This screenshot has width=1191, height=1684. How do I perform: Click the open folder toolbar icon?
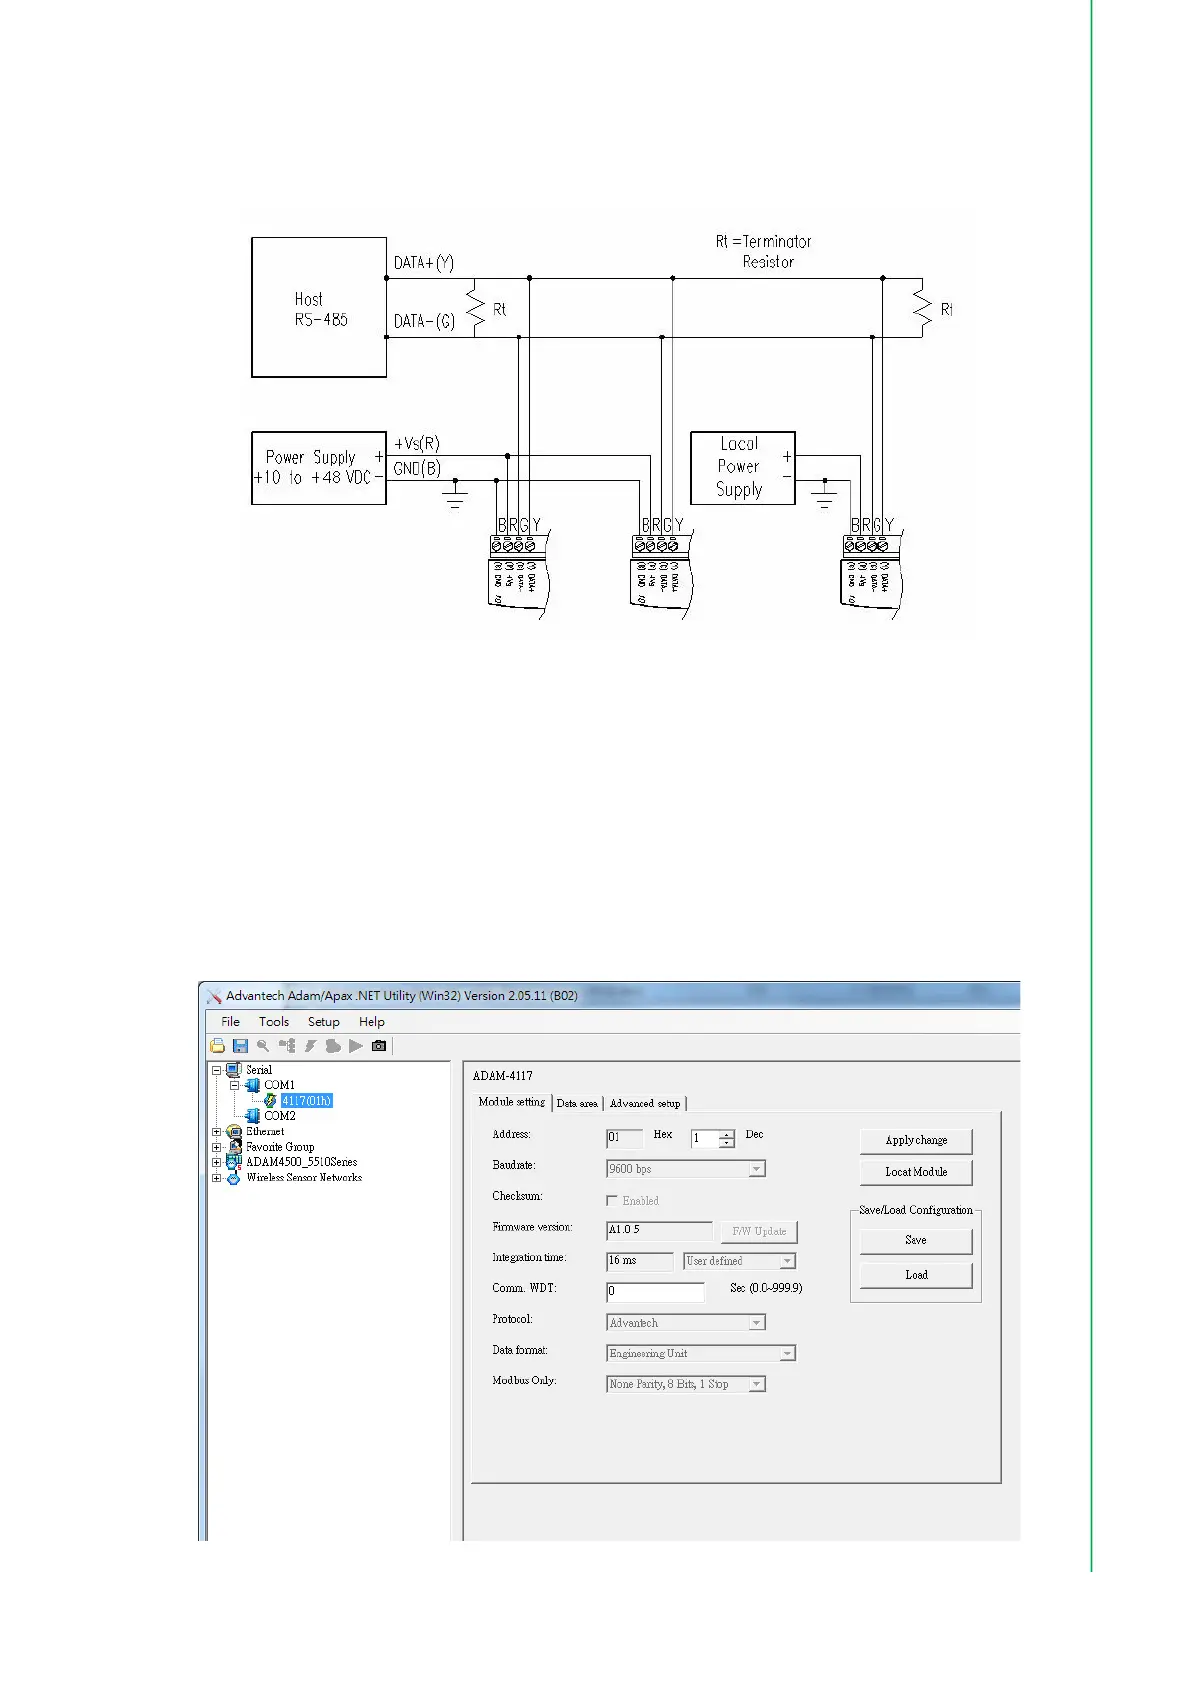click(217, 1046)
